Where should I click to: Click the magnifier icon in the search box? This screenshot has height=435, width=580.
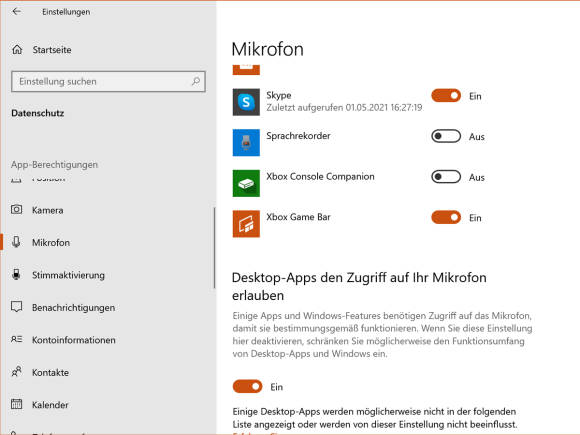coord(196,81)
